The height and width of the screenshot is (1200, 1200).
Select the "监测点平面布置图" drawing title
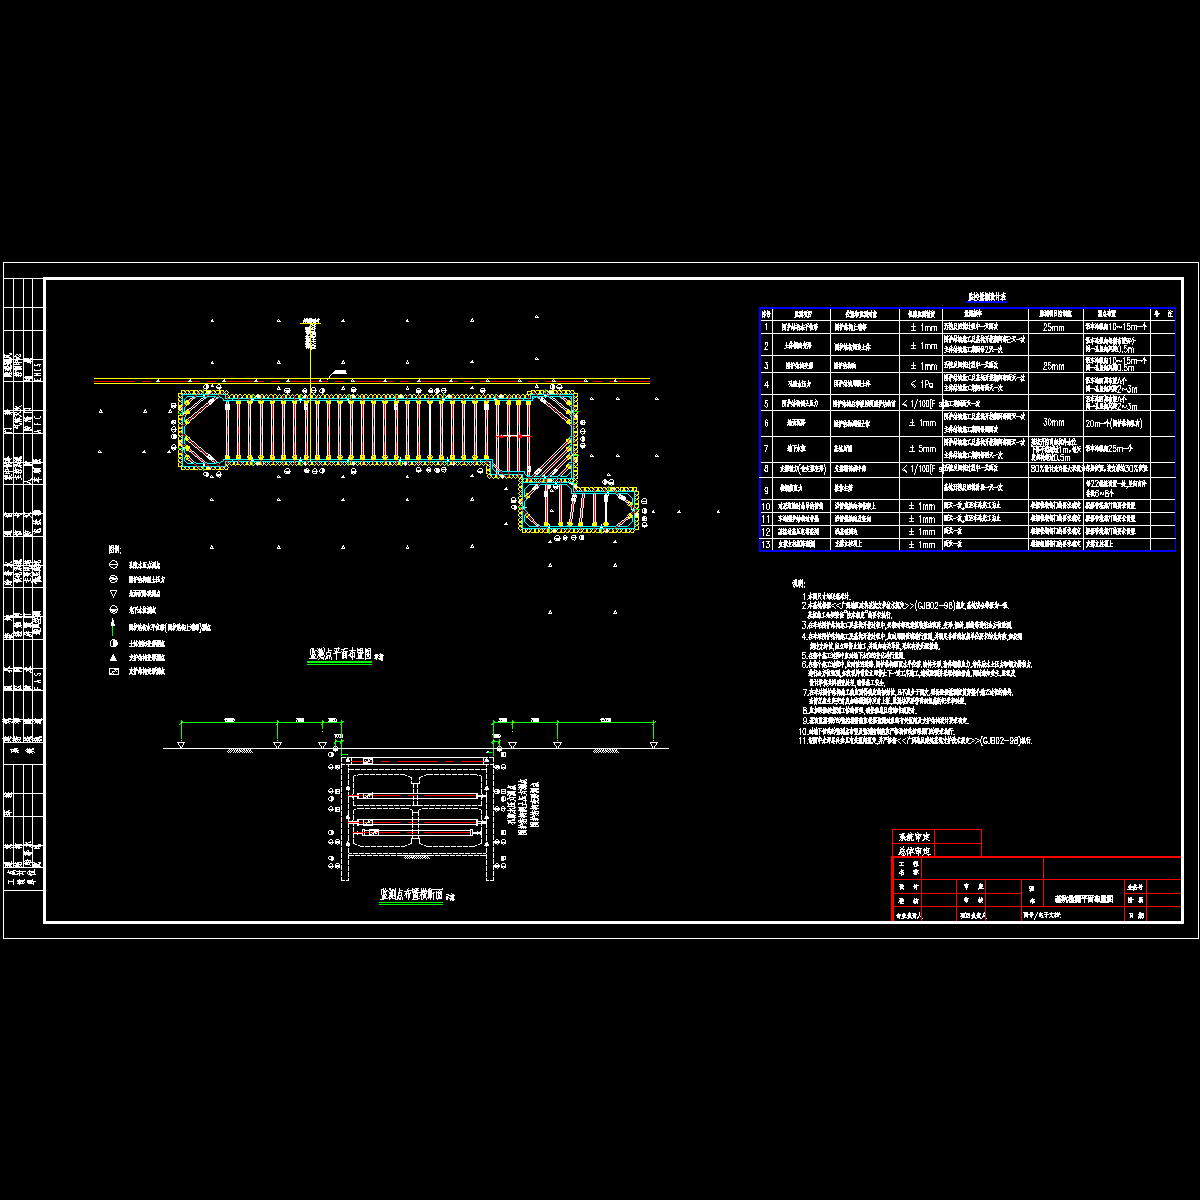tap(339, 654)
